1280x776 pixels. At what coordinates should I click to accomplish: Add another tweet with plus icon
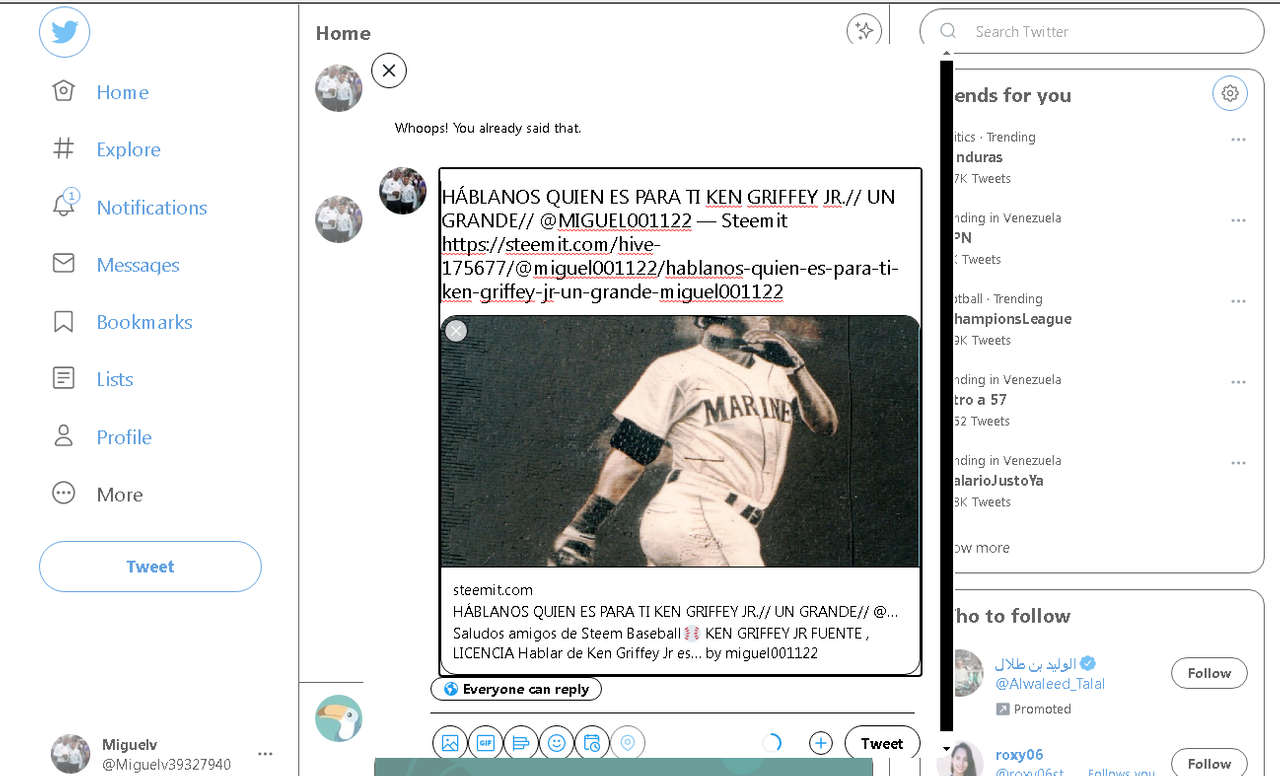coord(821,743)
